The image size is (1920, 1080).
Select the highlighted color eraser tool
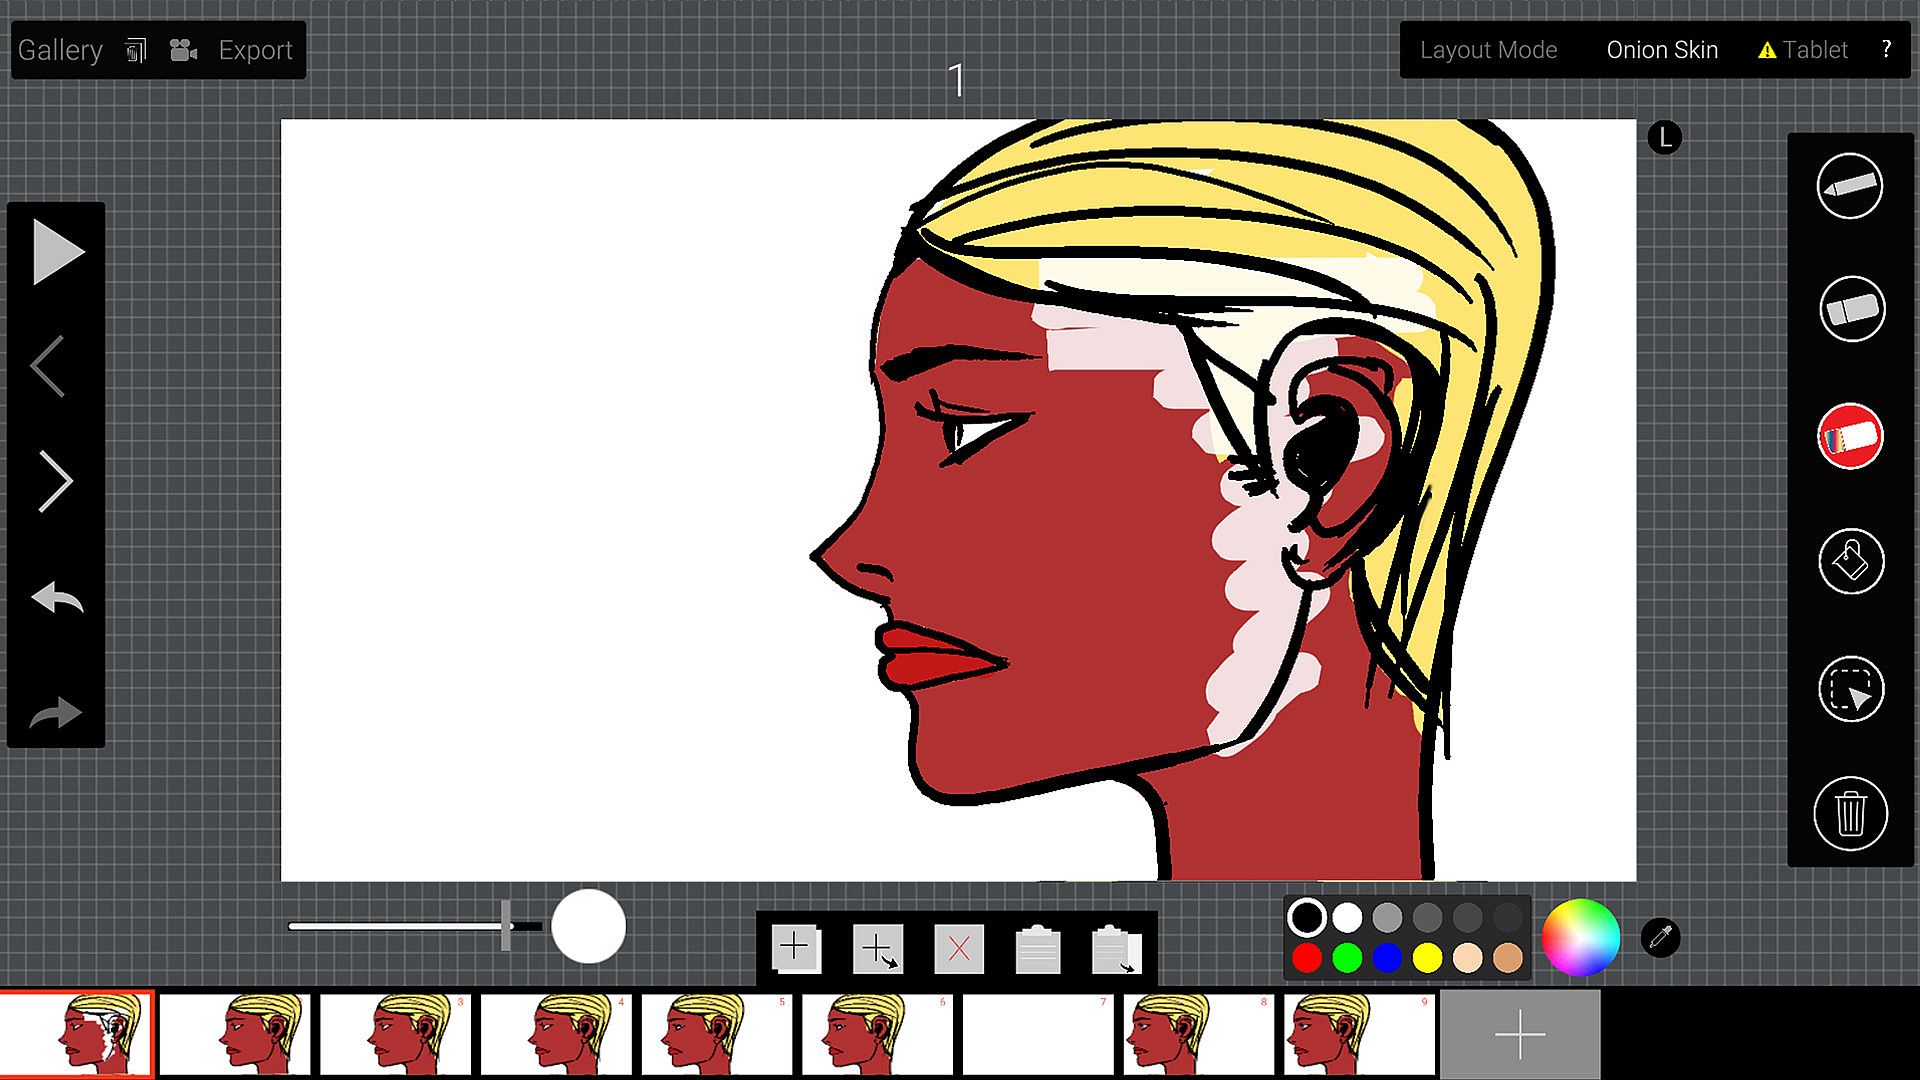[1850, 437]
